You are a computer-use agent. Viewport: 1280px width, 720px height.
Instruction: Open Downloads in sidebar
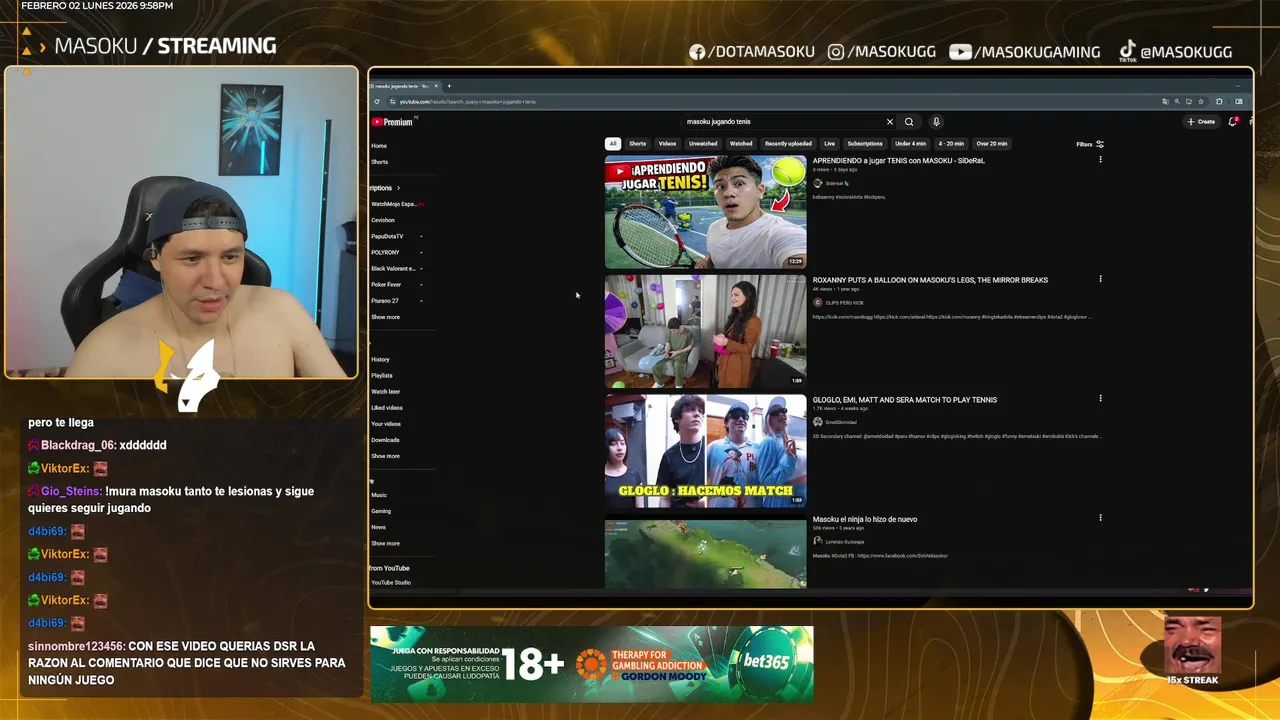tap(385, 440)
